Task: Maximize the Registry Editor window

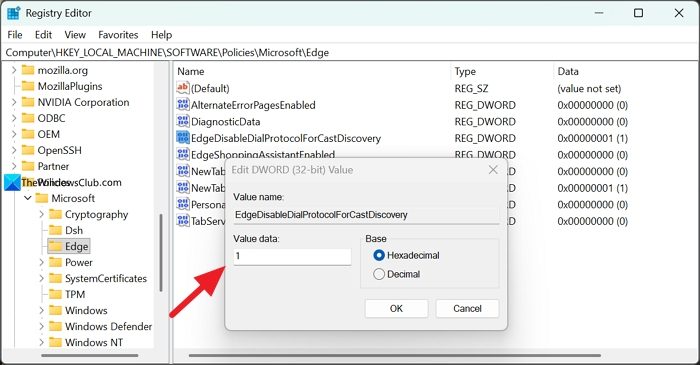Action: 638,13
